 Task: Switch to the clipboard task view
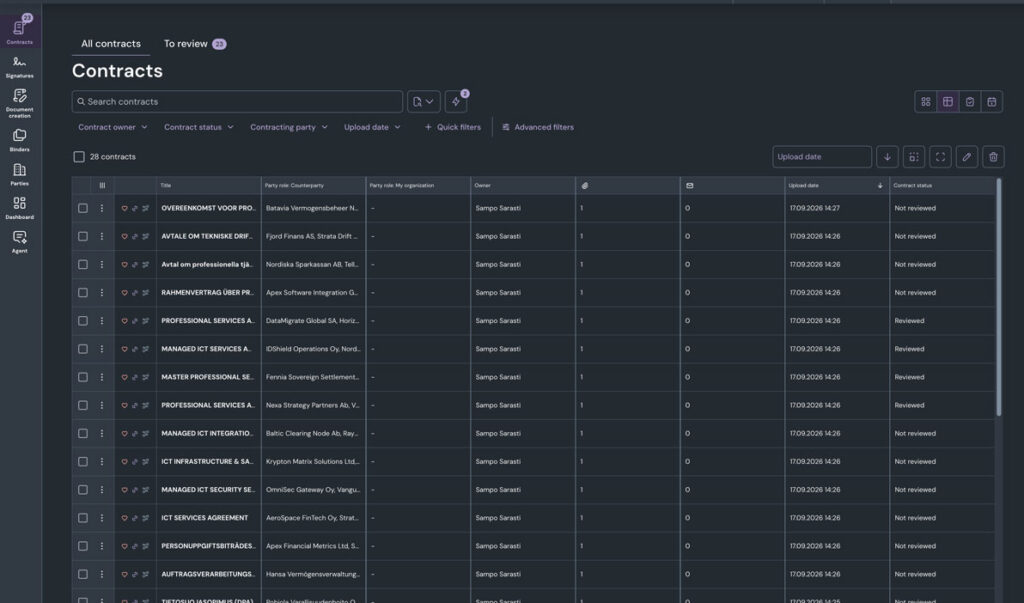point(970,101)
